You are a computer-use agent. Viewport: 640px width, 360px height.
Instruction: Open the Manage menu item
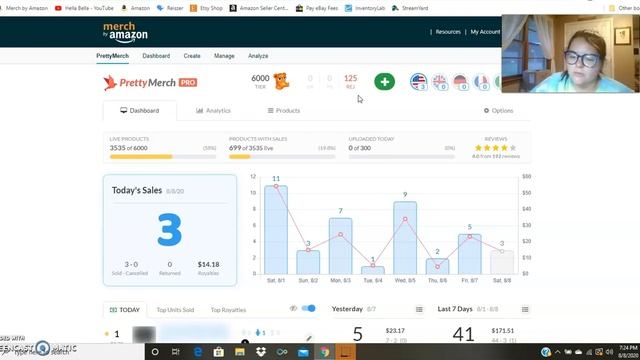click(224, 56)
